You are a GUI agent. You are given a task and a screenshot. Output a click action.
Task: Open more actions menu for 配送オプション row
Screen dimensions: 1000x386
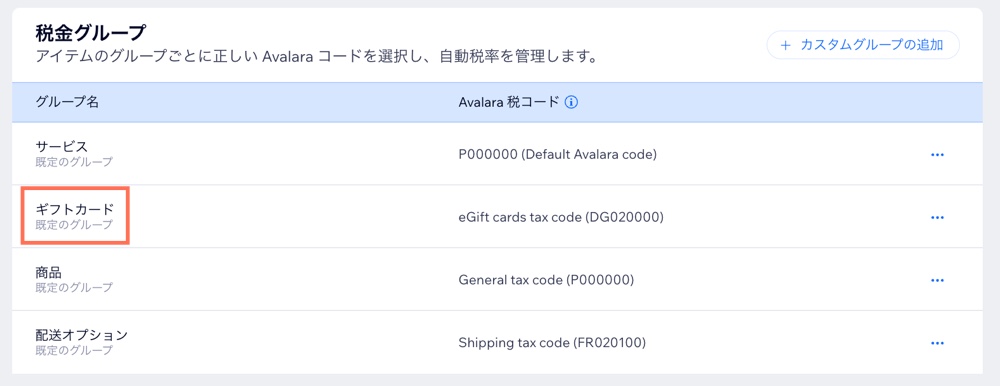[937, 343]
